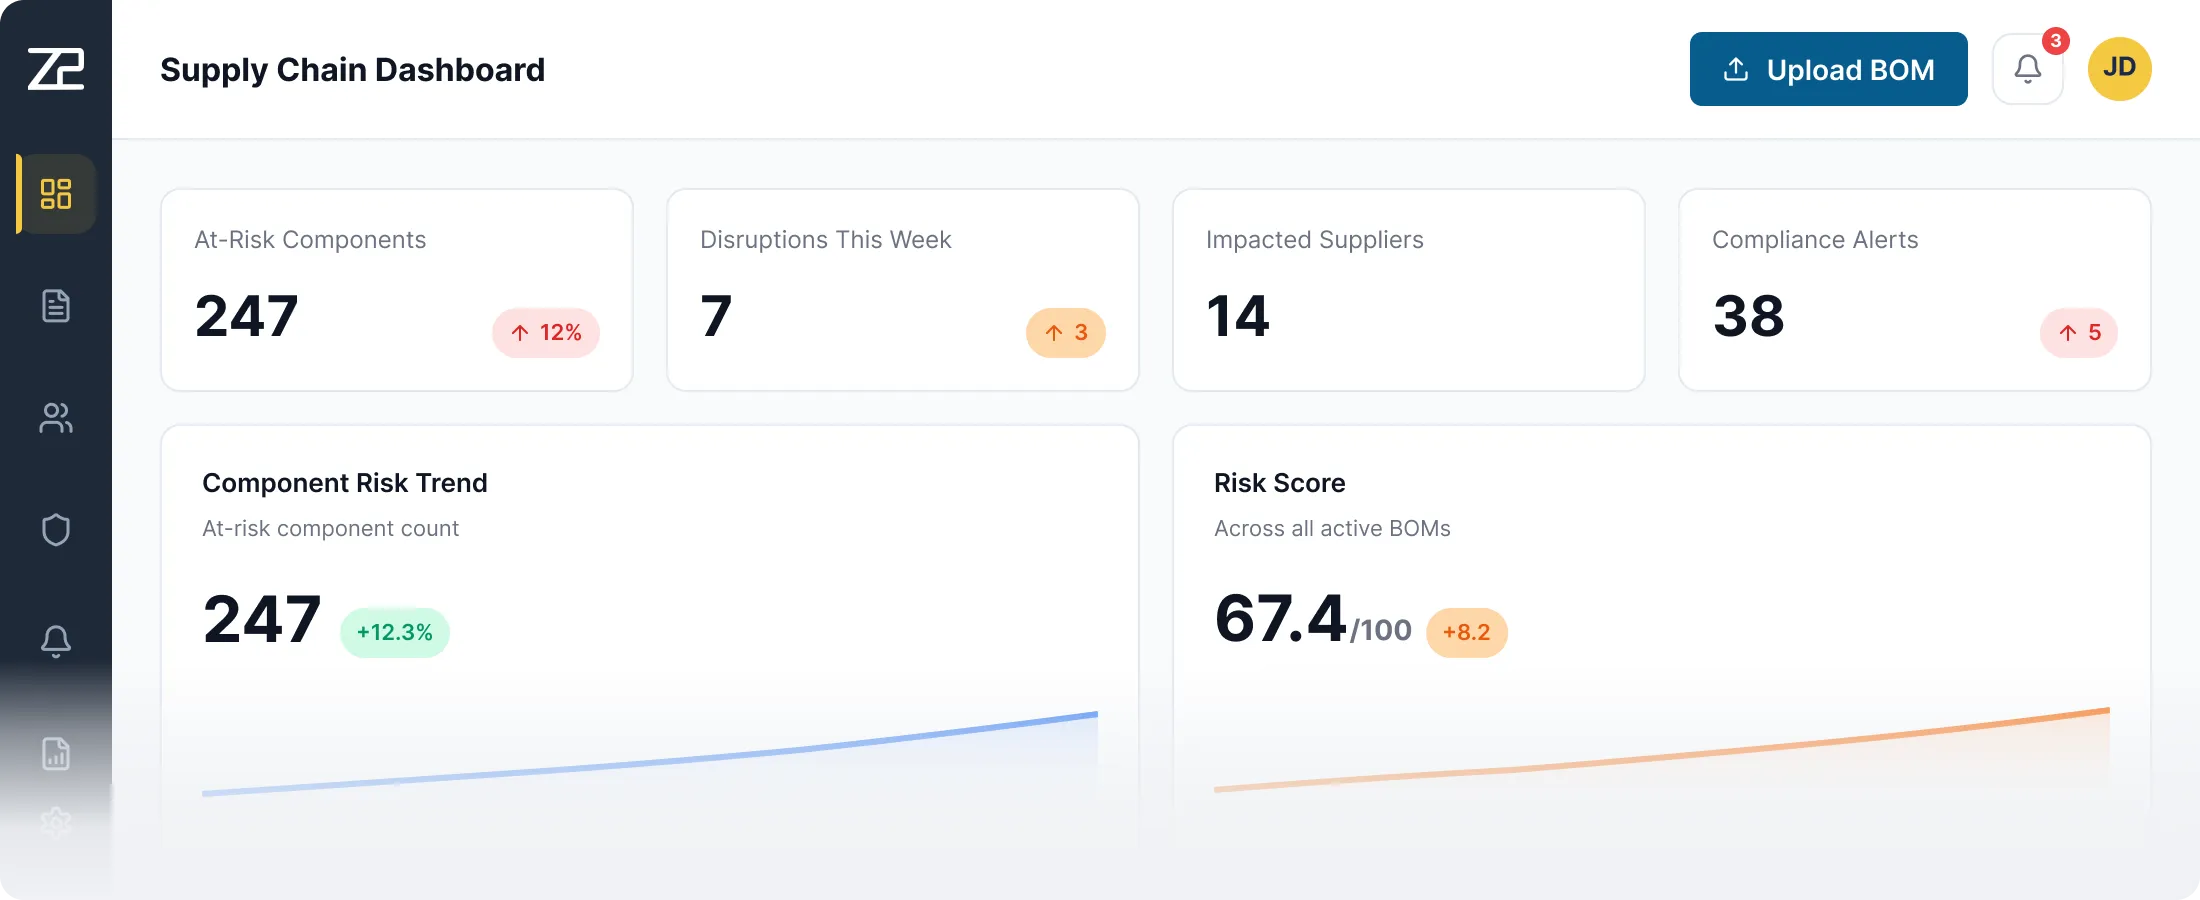
Task: Open compliance section via shield icon
Action: point(56,530)
